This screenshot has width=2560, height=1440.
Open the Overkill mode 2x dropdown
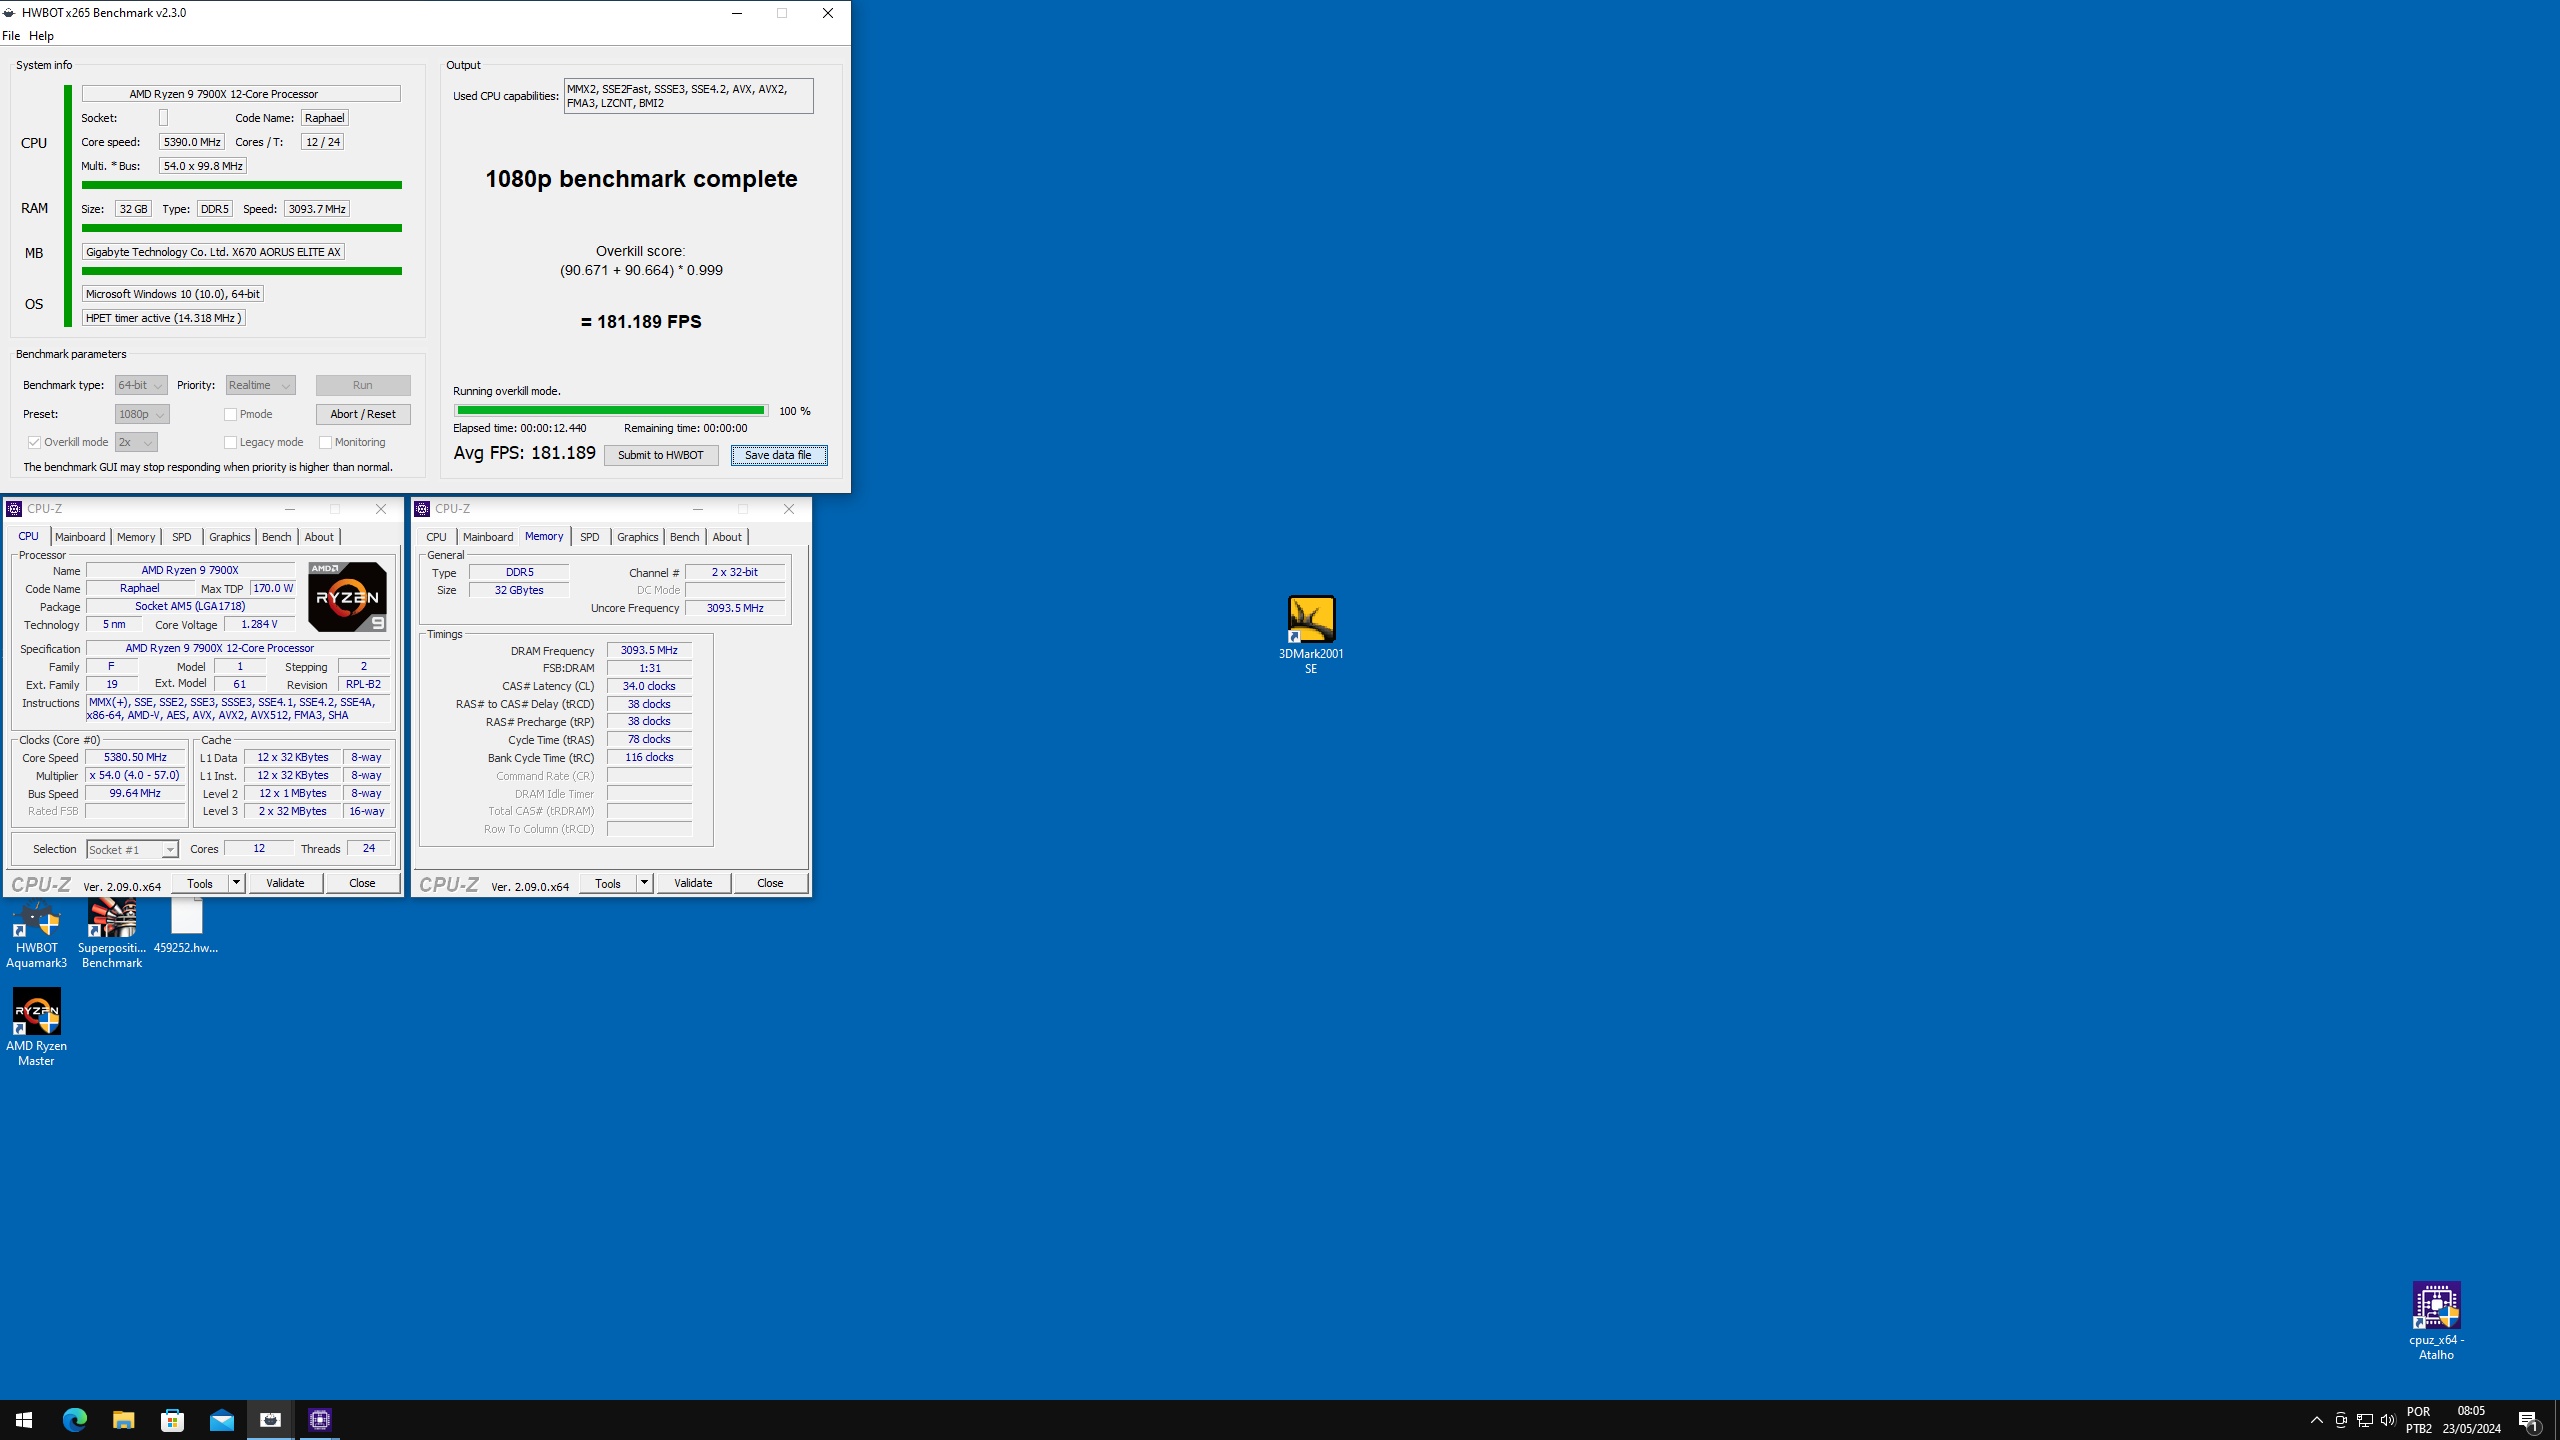136,442
